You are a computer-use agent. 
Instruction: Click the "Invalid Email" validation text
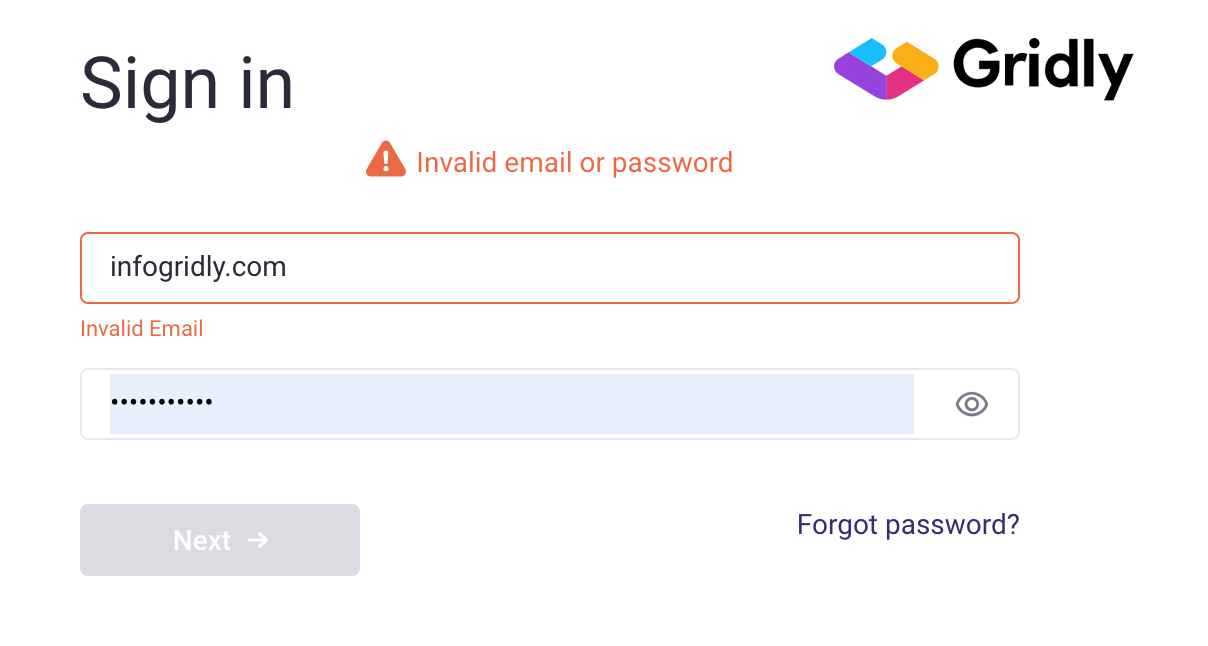coord(141,328)
